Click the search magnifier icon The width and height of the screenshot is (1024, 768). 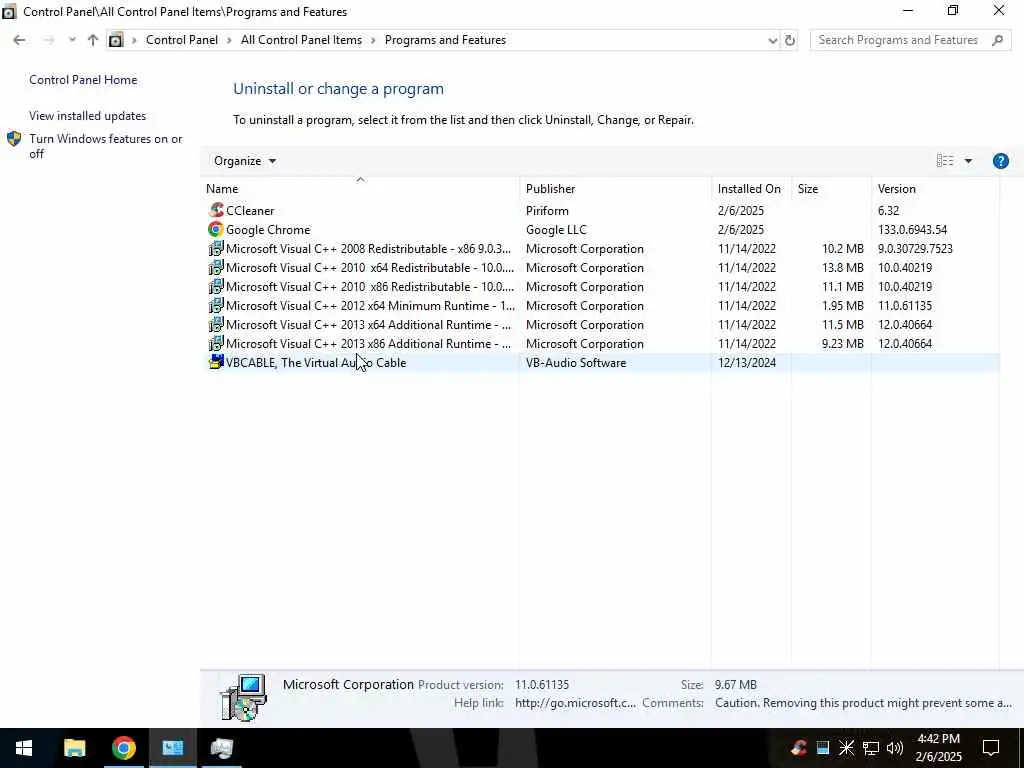[997, 40]
